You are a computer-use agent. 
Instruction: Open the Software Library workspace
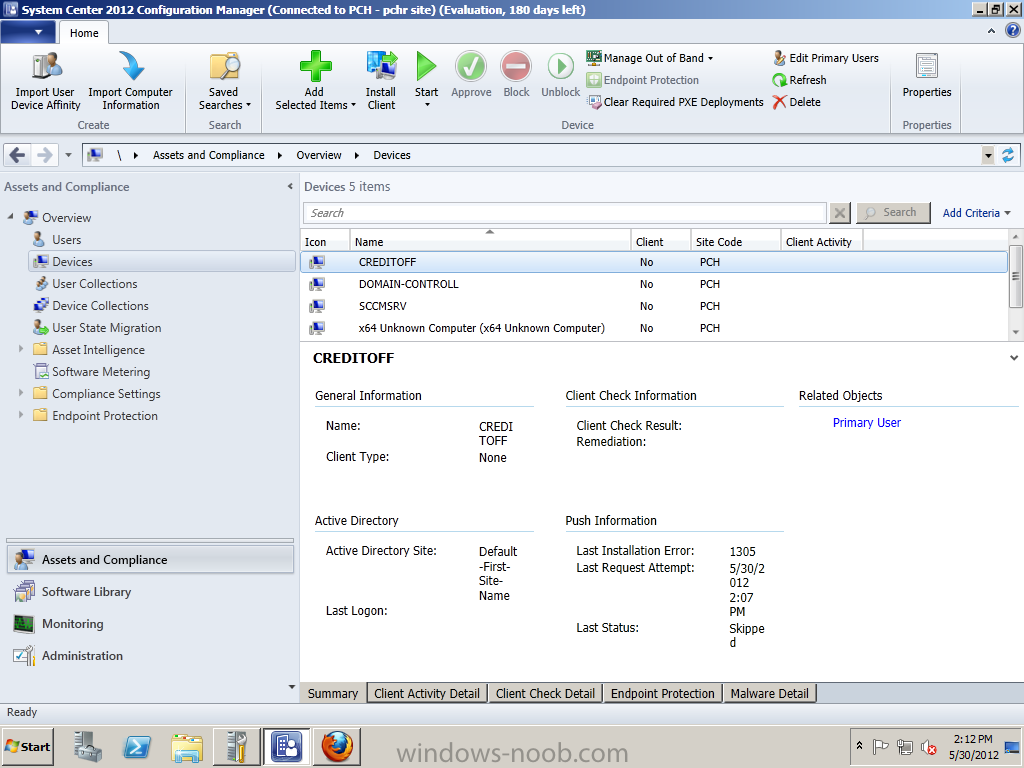[150, 592]
